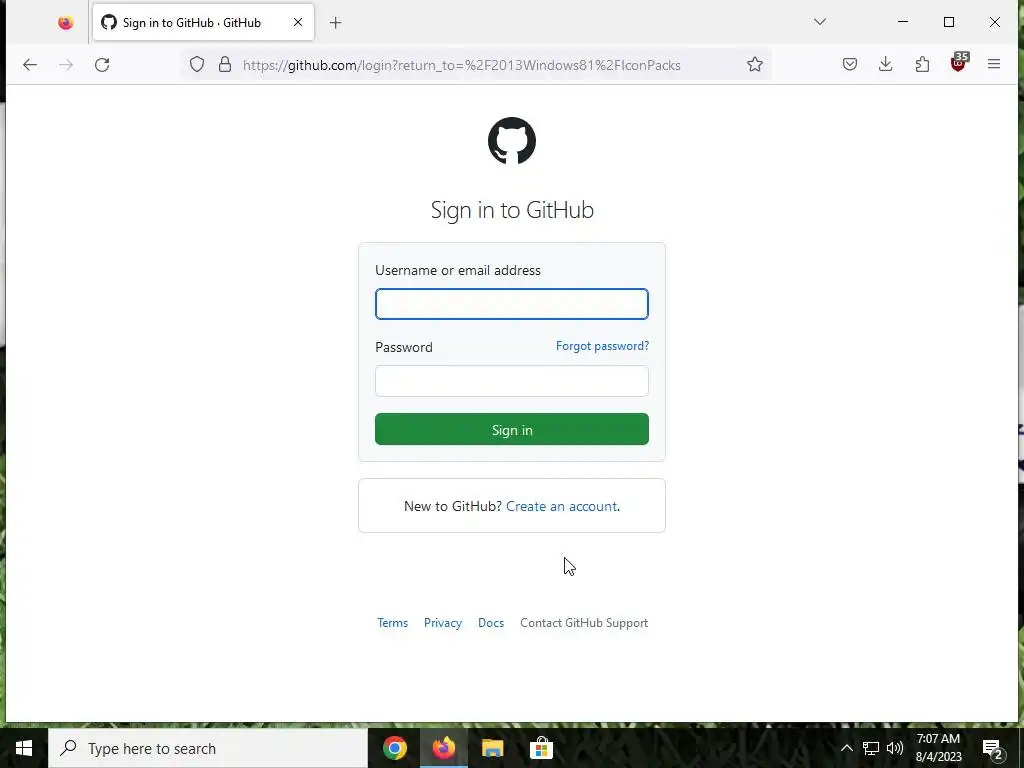Open the uBlock Origin extension icon

tap(959, 62)
